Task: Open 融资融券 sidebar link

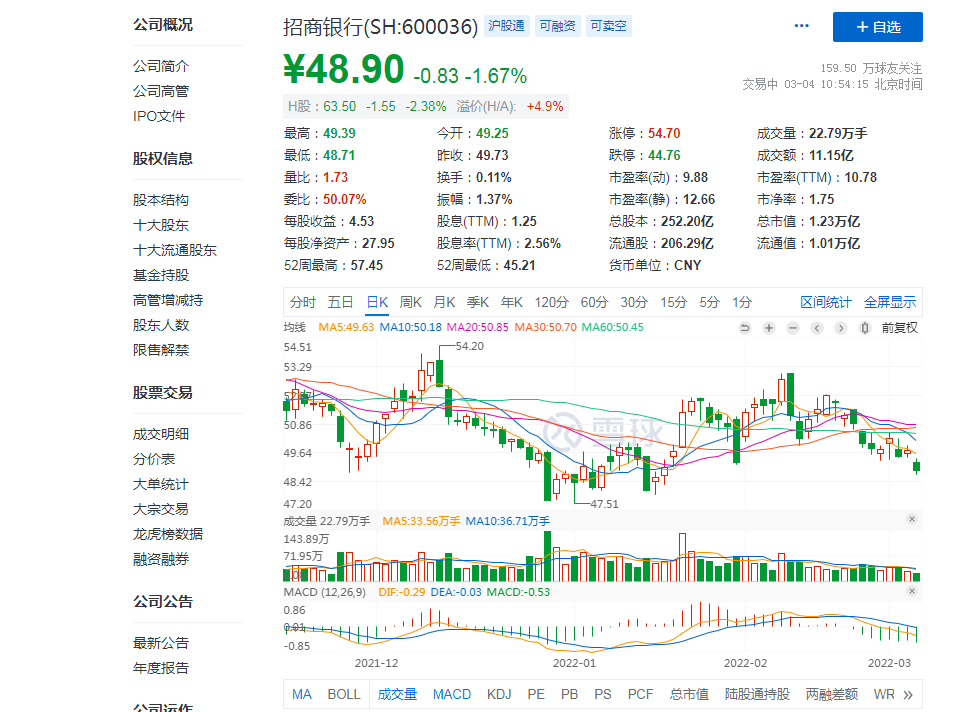Action: coord(161,559)
